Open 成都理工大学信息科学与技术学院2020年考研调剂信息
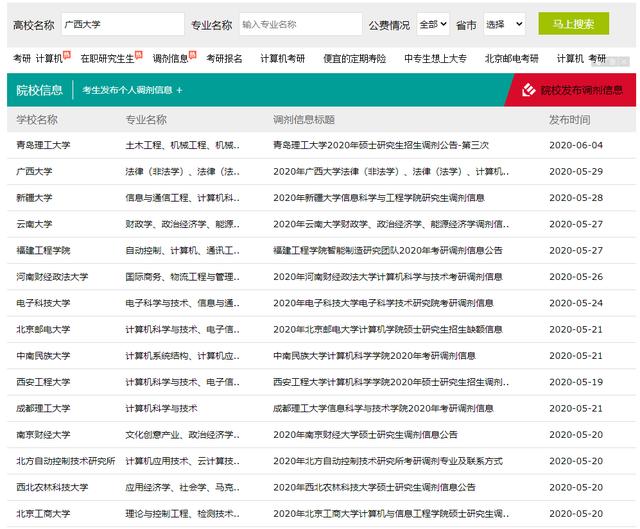This screenshot has width=640, height=529. pyautogui.click(x=383, y=408)
